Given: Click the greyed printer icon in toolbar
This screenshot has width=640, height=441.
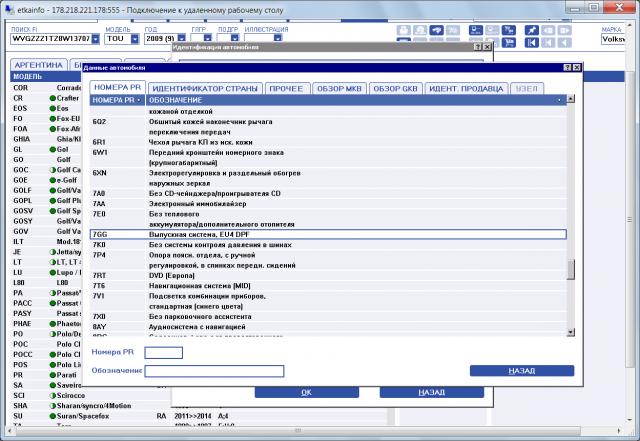Looking at the screenshot, I should (404, 31).
